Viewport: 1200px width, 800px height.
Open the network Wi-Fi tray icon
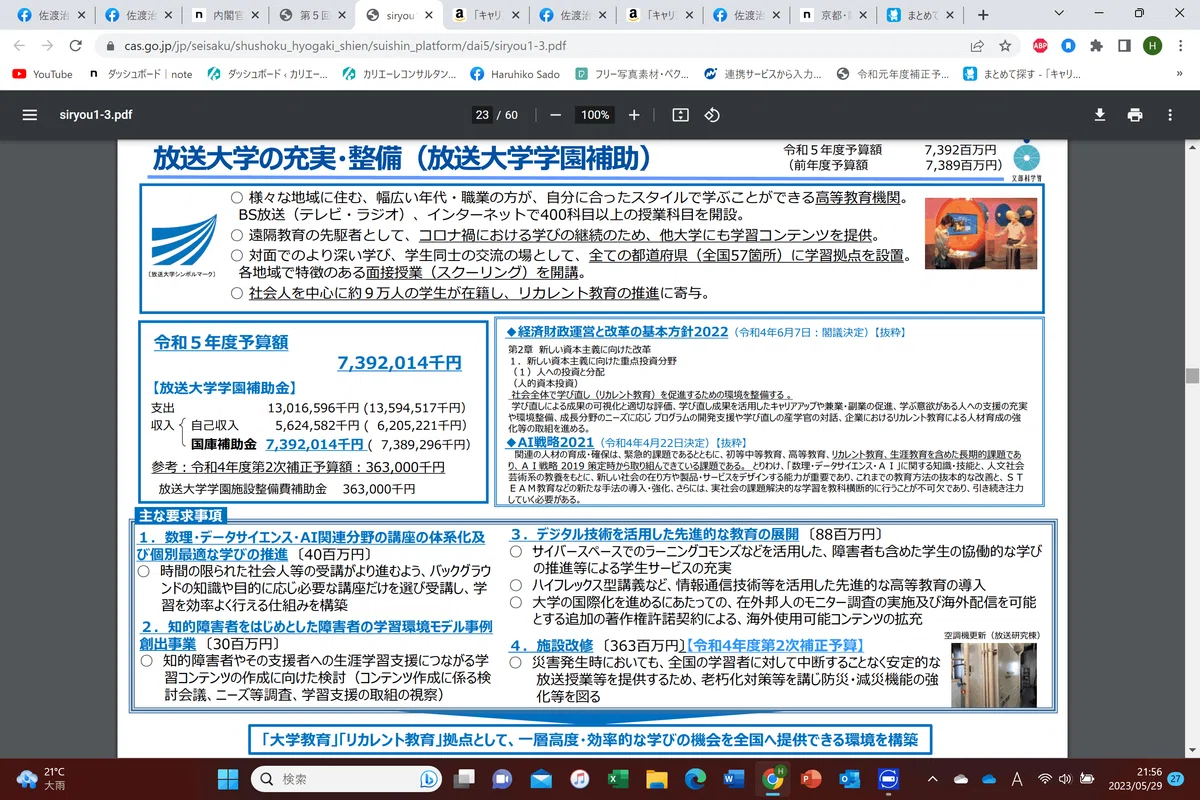(x=1046, y=779)
